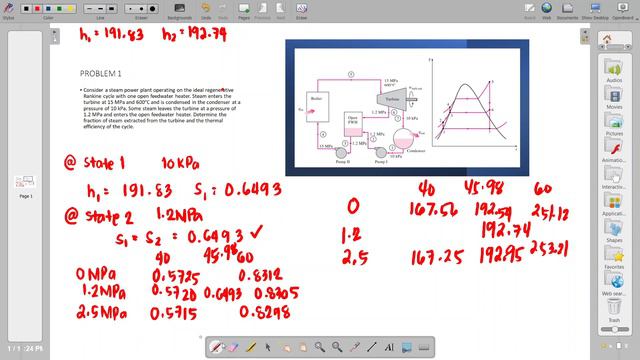640x360 pixels.
Task: Select the medium line width
Action: pyautogui.click(x=100, y=8)
